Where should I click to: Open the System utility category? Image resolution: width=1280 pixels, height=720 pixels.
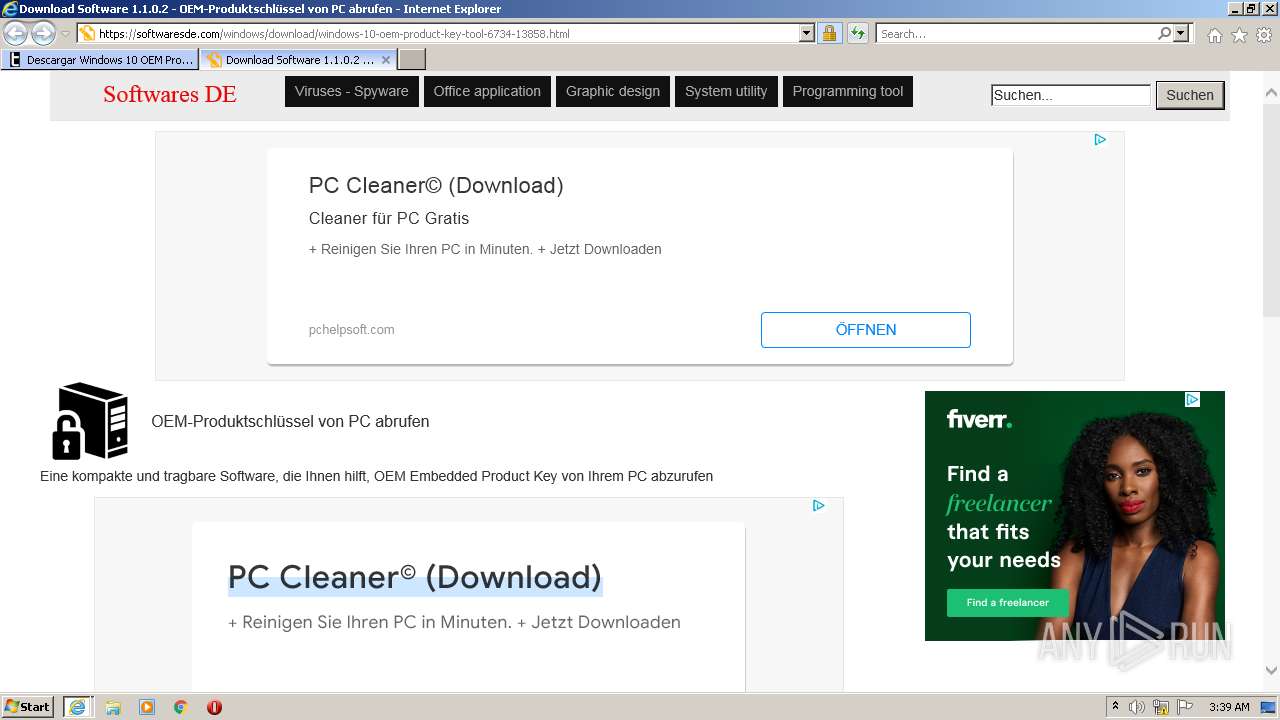(726, 91)
